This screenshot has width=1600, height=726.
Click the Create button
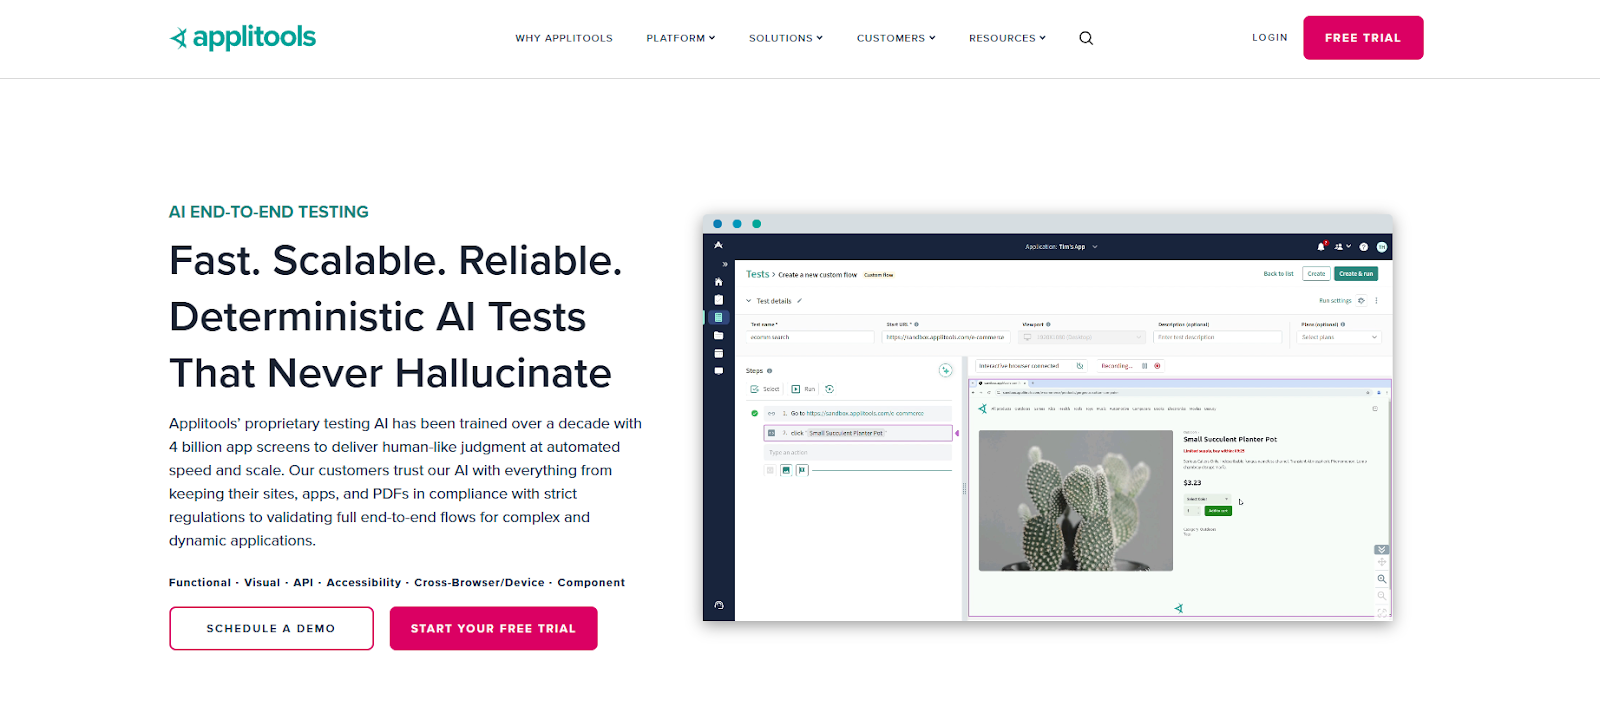tap(1316, 274)
